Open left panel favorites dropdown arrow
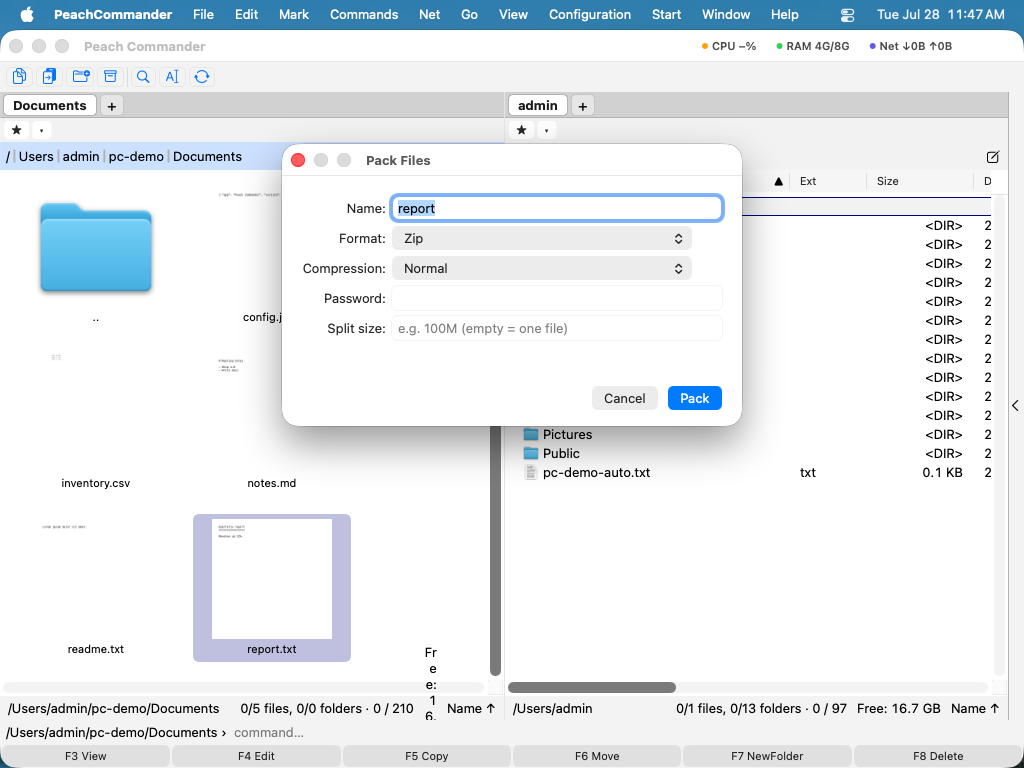 click(x=41, y=130)
